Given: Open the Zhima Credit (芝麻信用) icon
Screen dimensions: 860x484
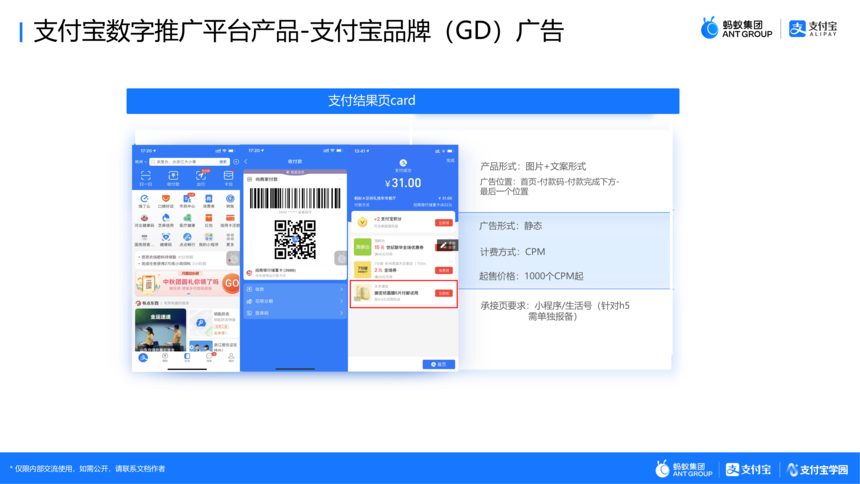Looking at the screenshot, I should (x=166, y=218).
